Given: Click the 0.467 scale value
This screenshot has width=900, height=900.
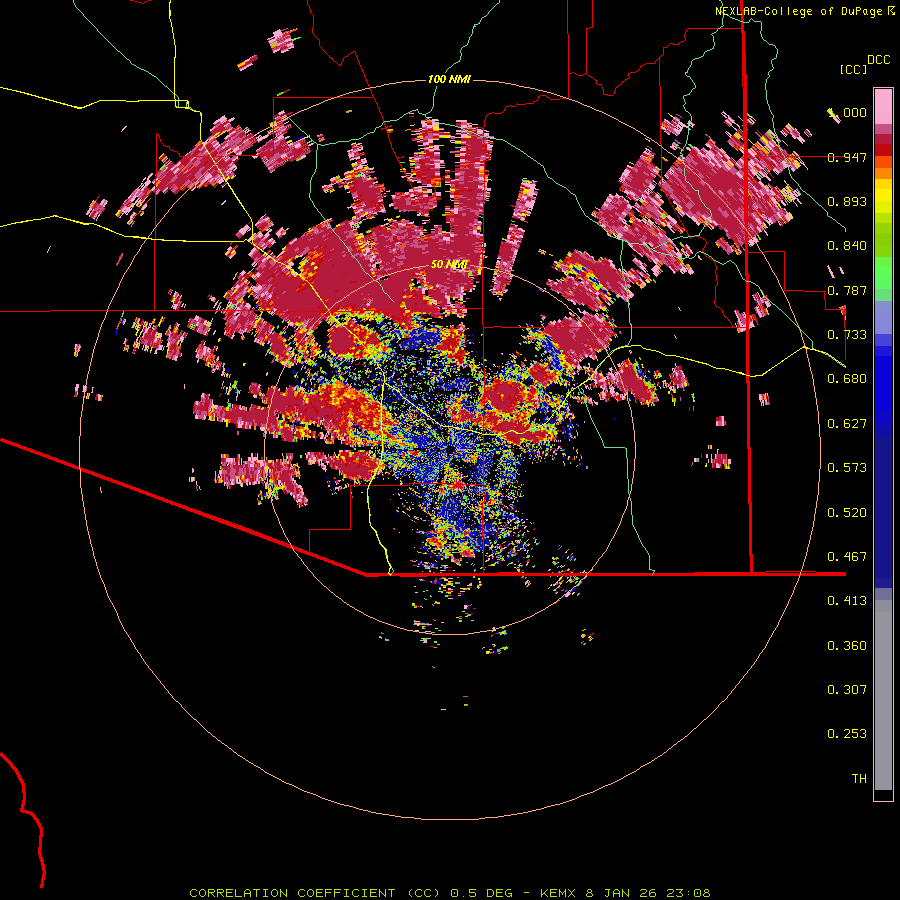Looking at the screenshot, I should pos(847,557).
